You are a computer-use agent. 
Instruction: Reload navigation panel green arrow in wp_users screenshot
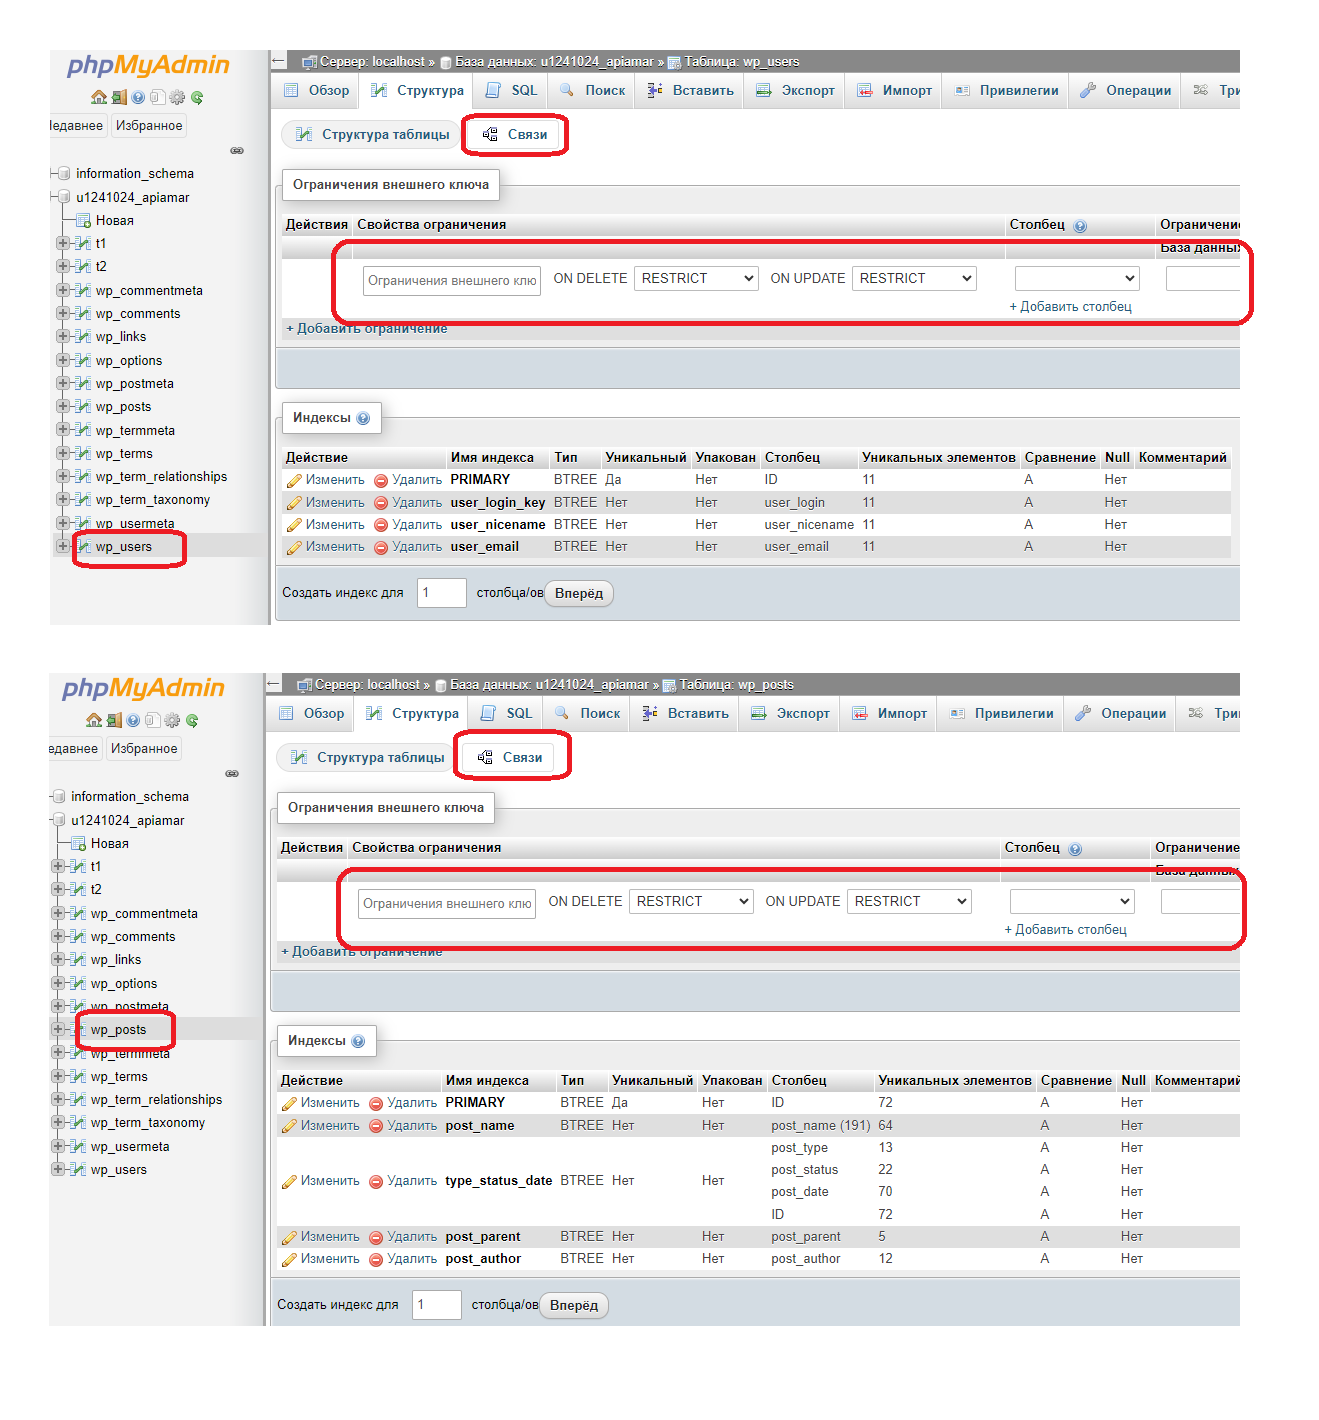197,97
